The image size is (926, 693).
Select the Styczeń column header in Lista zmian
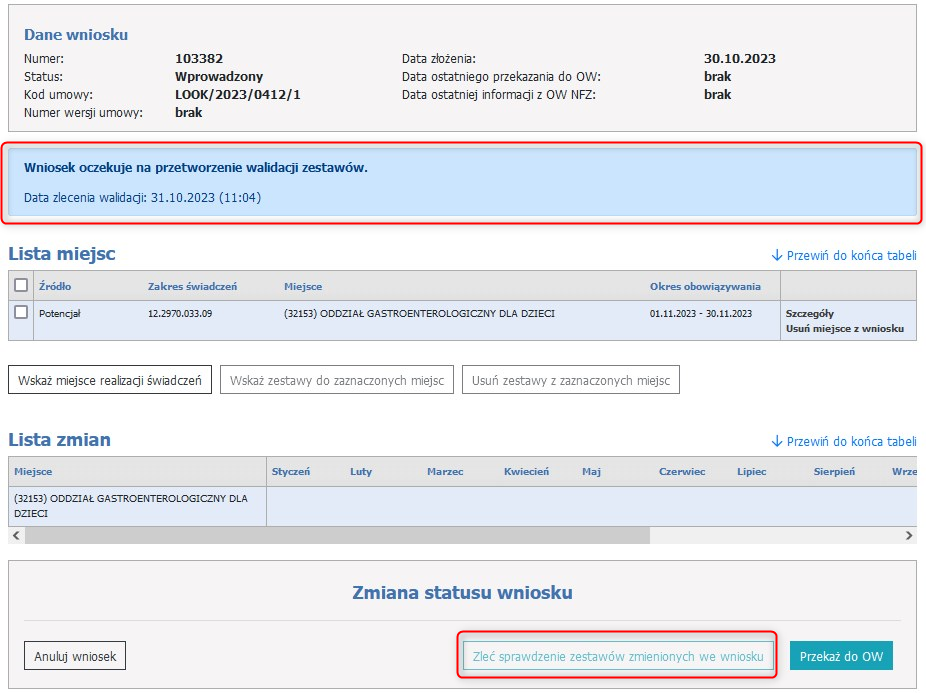pos(291,472)
